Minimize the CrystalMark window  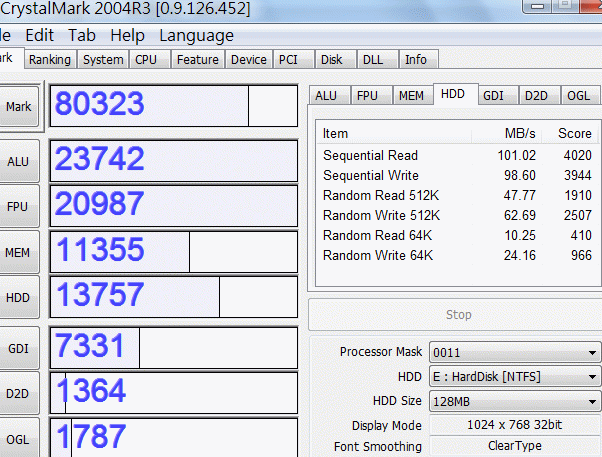pos(538,5)
